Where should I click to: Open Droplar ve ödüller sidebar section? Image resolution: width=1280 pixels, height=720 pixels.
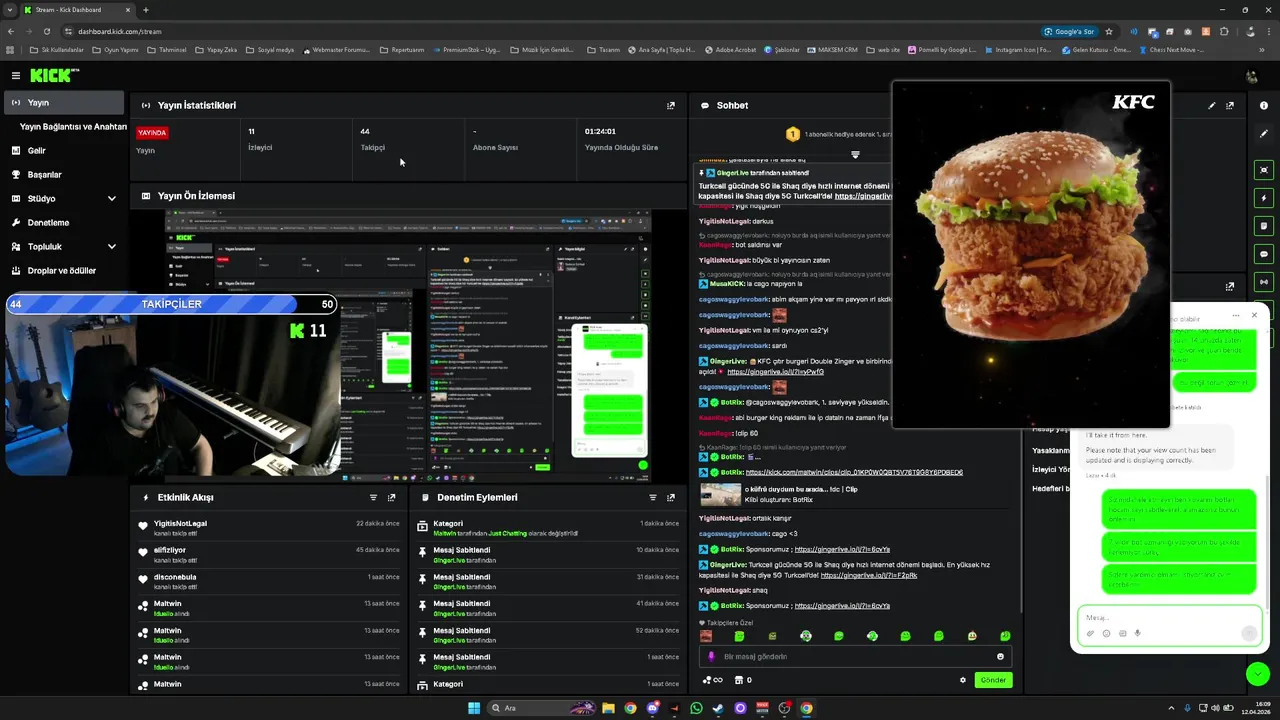[x=62, y=271]
